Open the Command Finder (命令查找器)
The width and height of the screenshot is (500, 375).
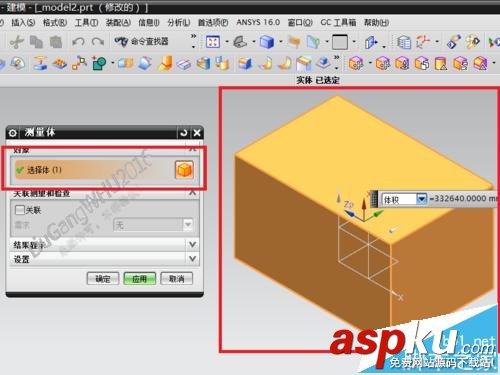pos(142,42)
